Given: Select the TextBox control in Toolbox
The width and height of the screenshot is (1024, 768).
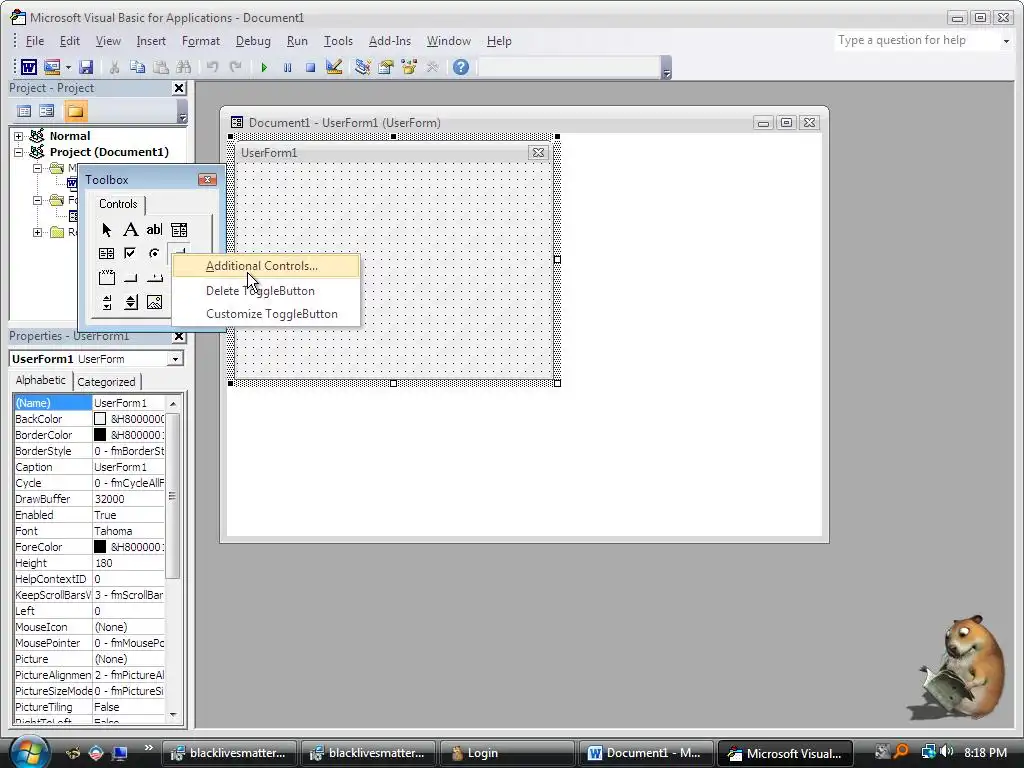Looking at the screenshot, I should 154,230.
